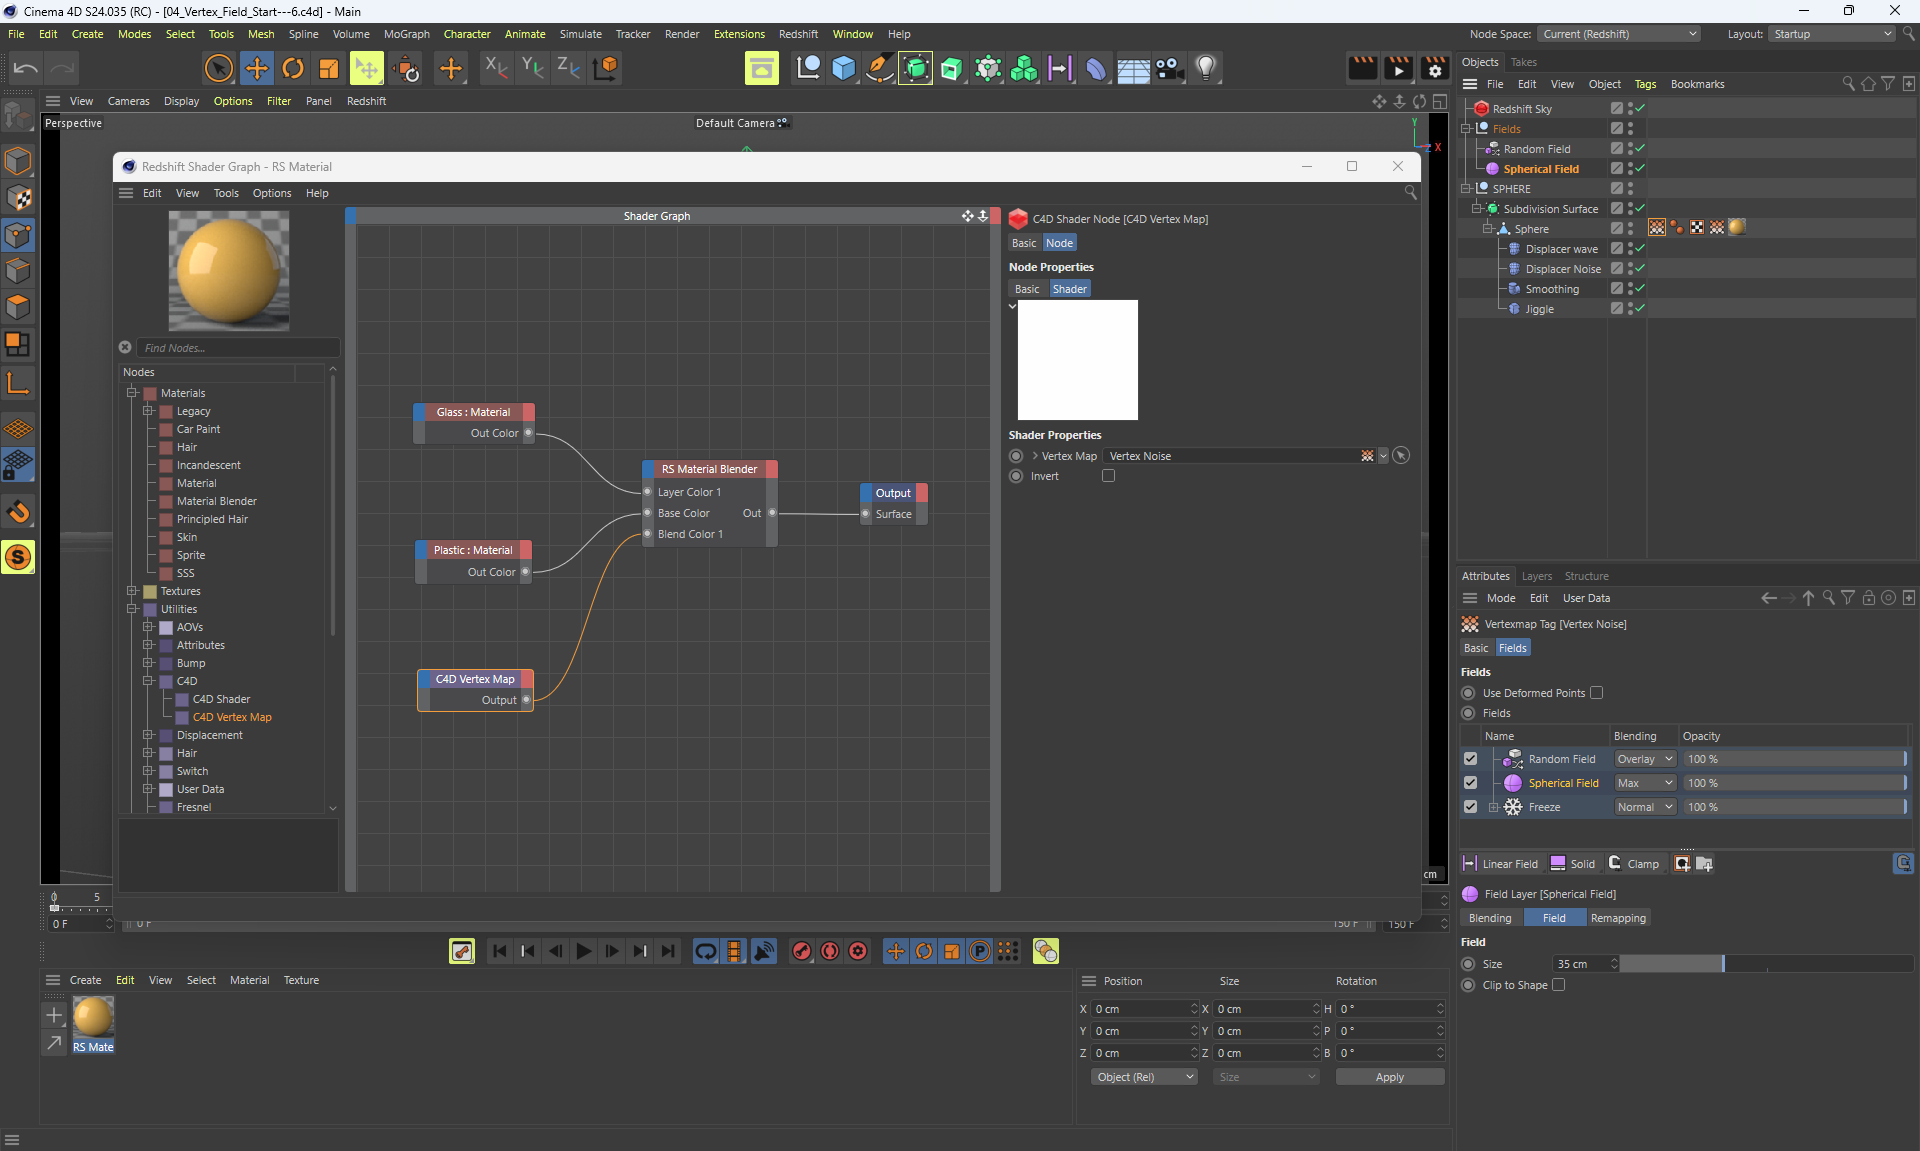This screenshot has height=1151, width=1920.
Task: Adjust the field Size slider
Action: tap(1722, 964)
